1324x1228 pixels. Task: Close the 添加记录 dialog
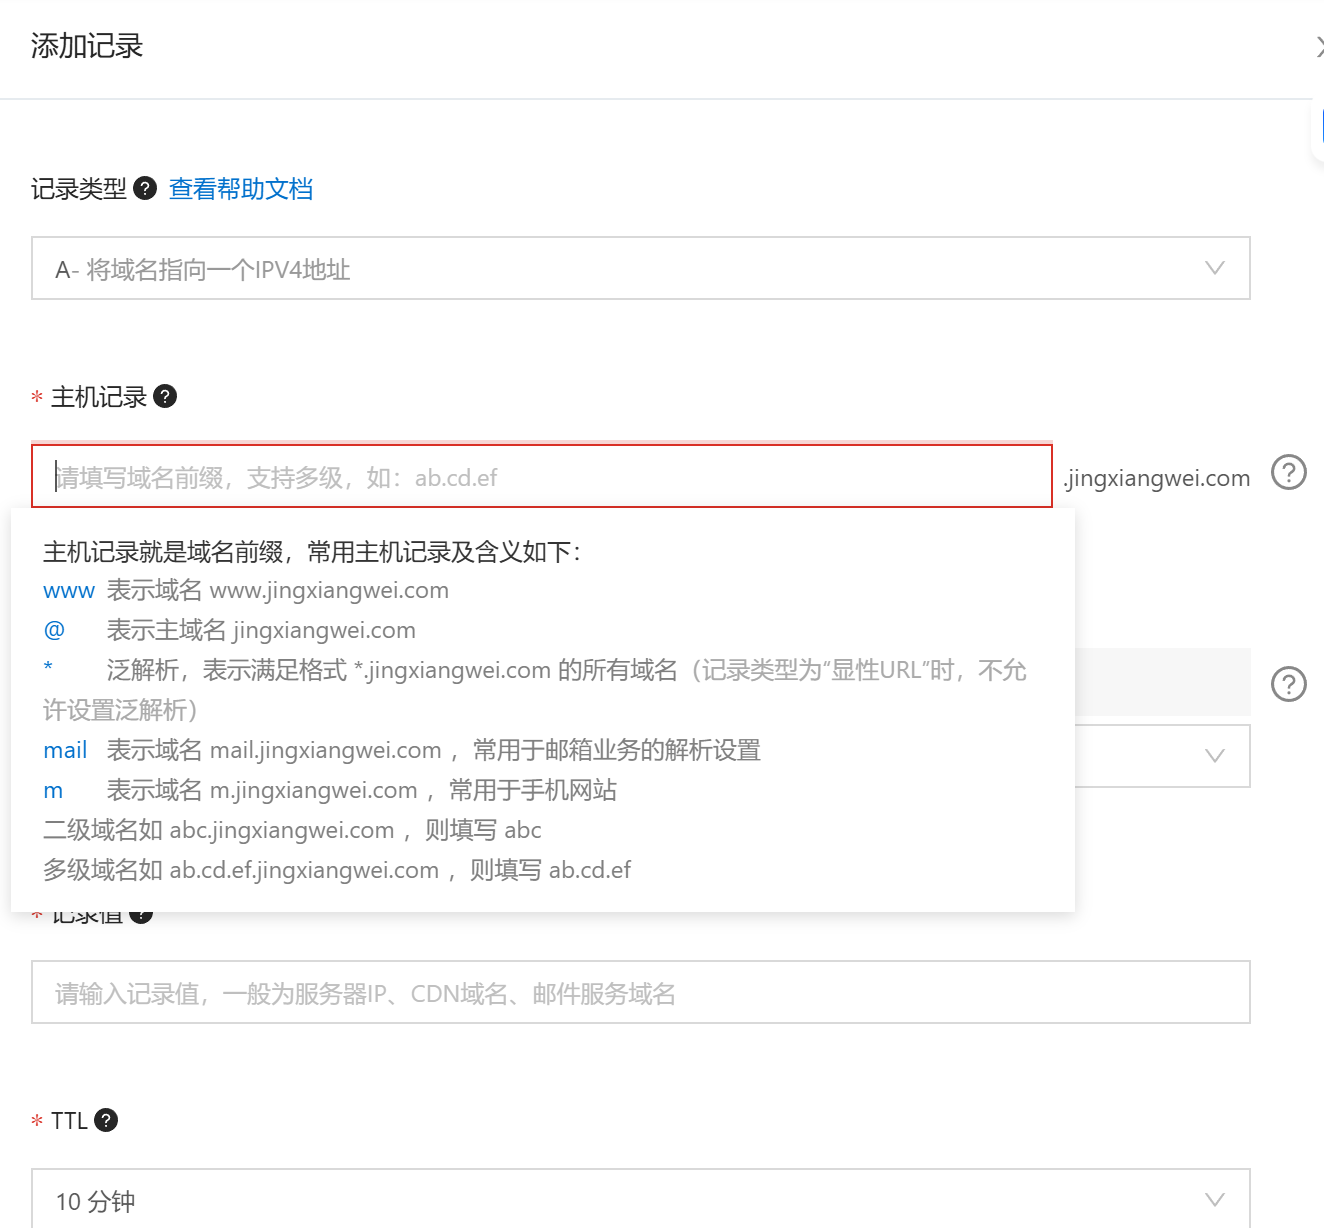pos(1318,46)
